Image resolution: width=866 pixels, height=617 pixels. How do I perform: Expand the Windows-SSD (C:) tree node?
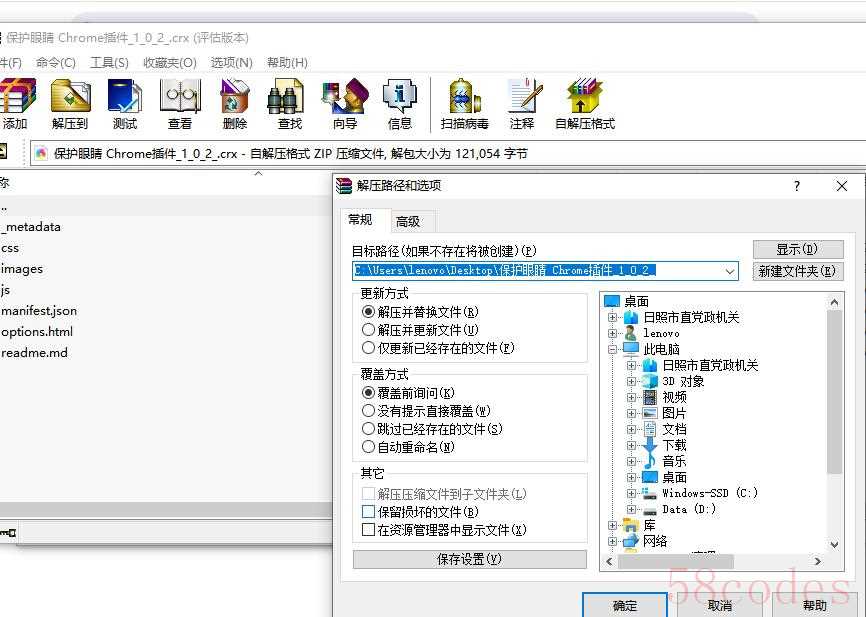click(632, 493)
